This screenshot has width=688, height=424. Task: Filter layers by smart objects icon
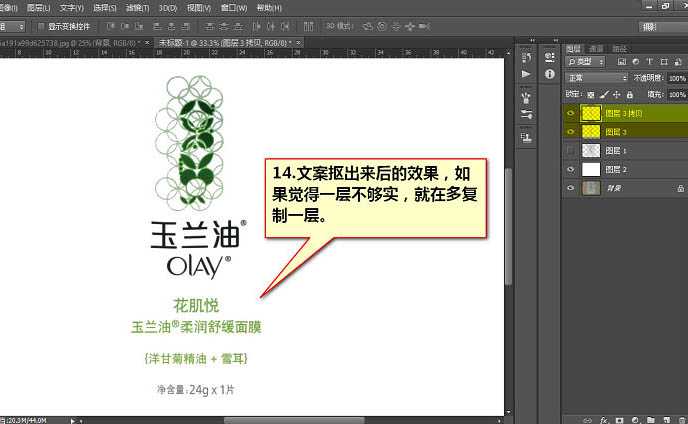pyautogui.click(x=678, y=62)
